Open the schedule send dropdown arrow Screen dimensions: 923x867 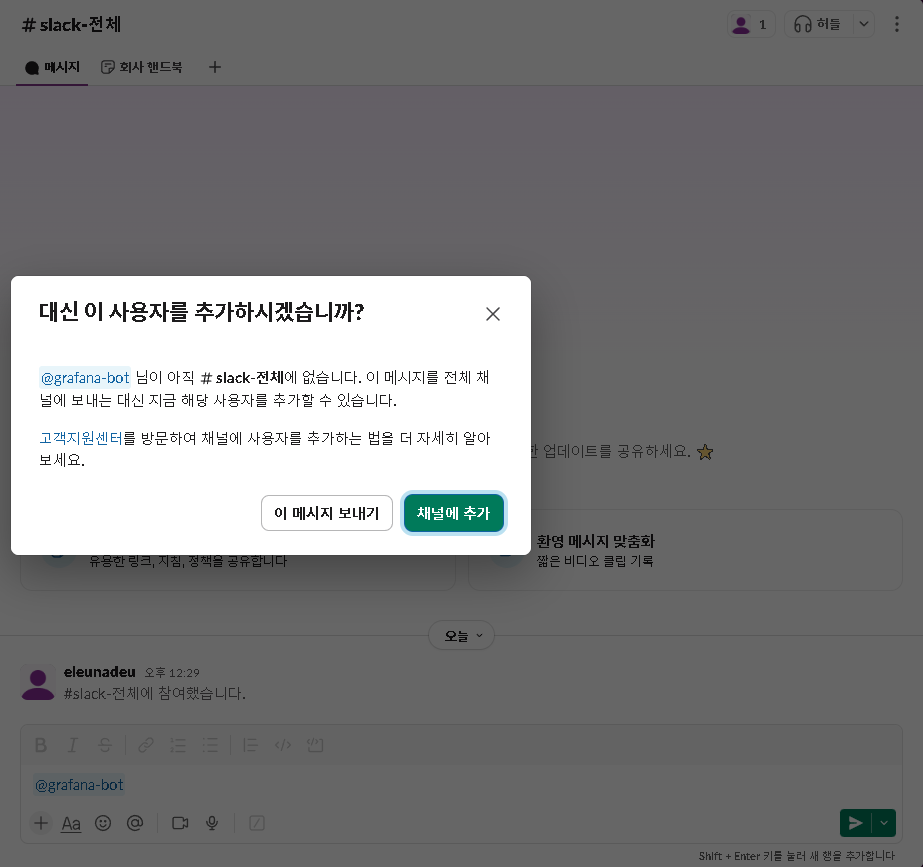[x=884, y=823]
